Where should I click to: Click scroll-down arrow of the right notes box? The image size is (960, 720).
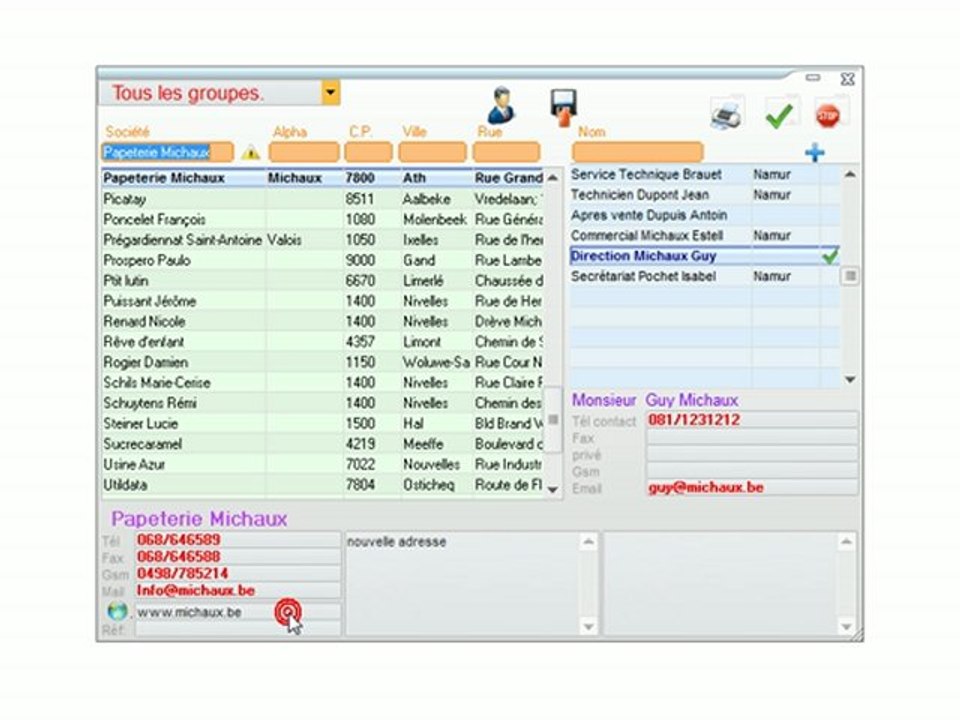tap(846, 626)
